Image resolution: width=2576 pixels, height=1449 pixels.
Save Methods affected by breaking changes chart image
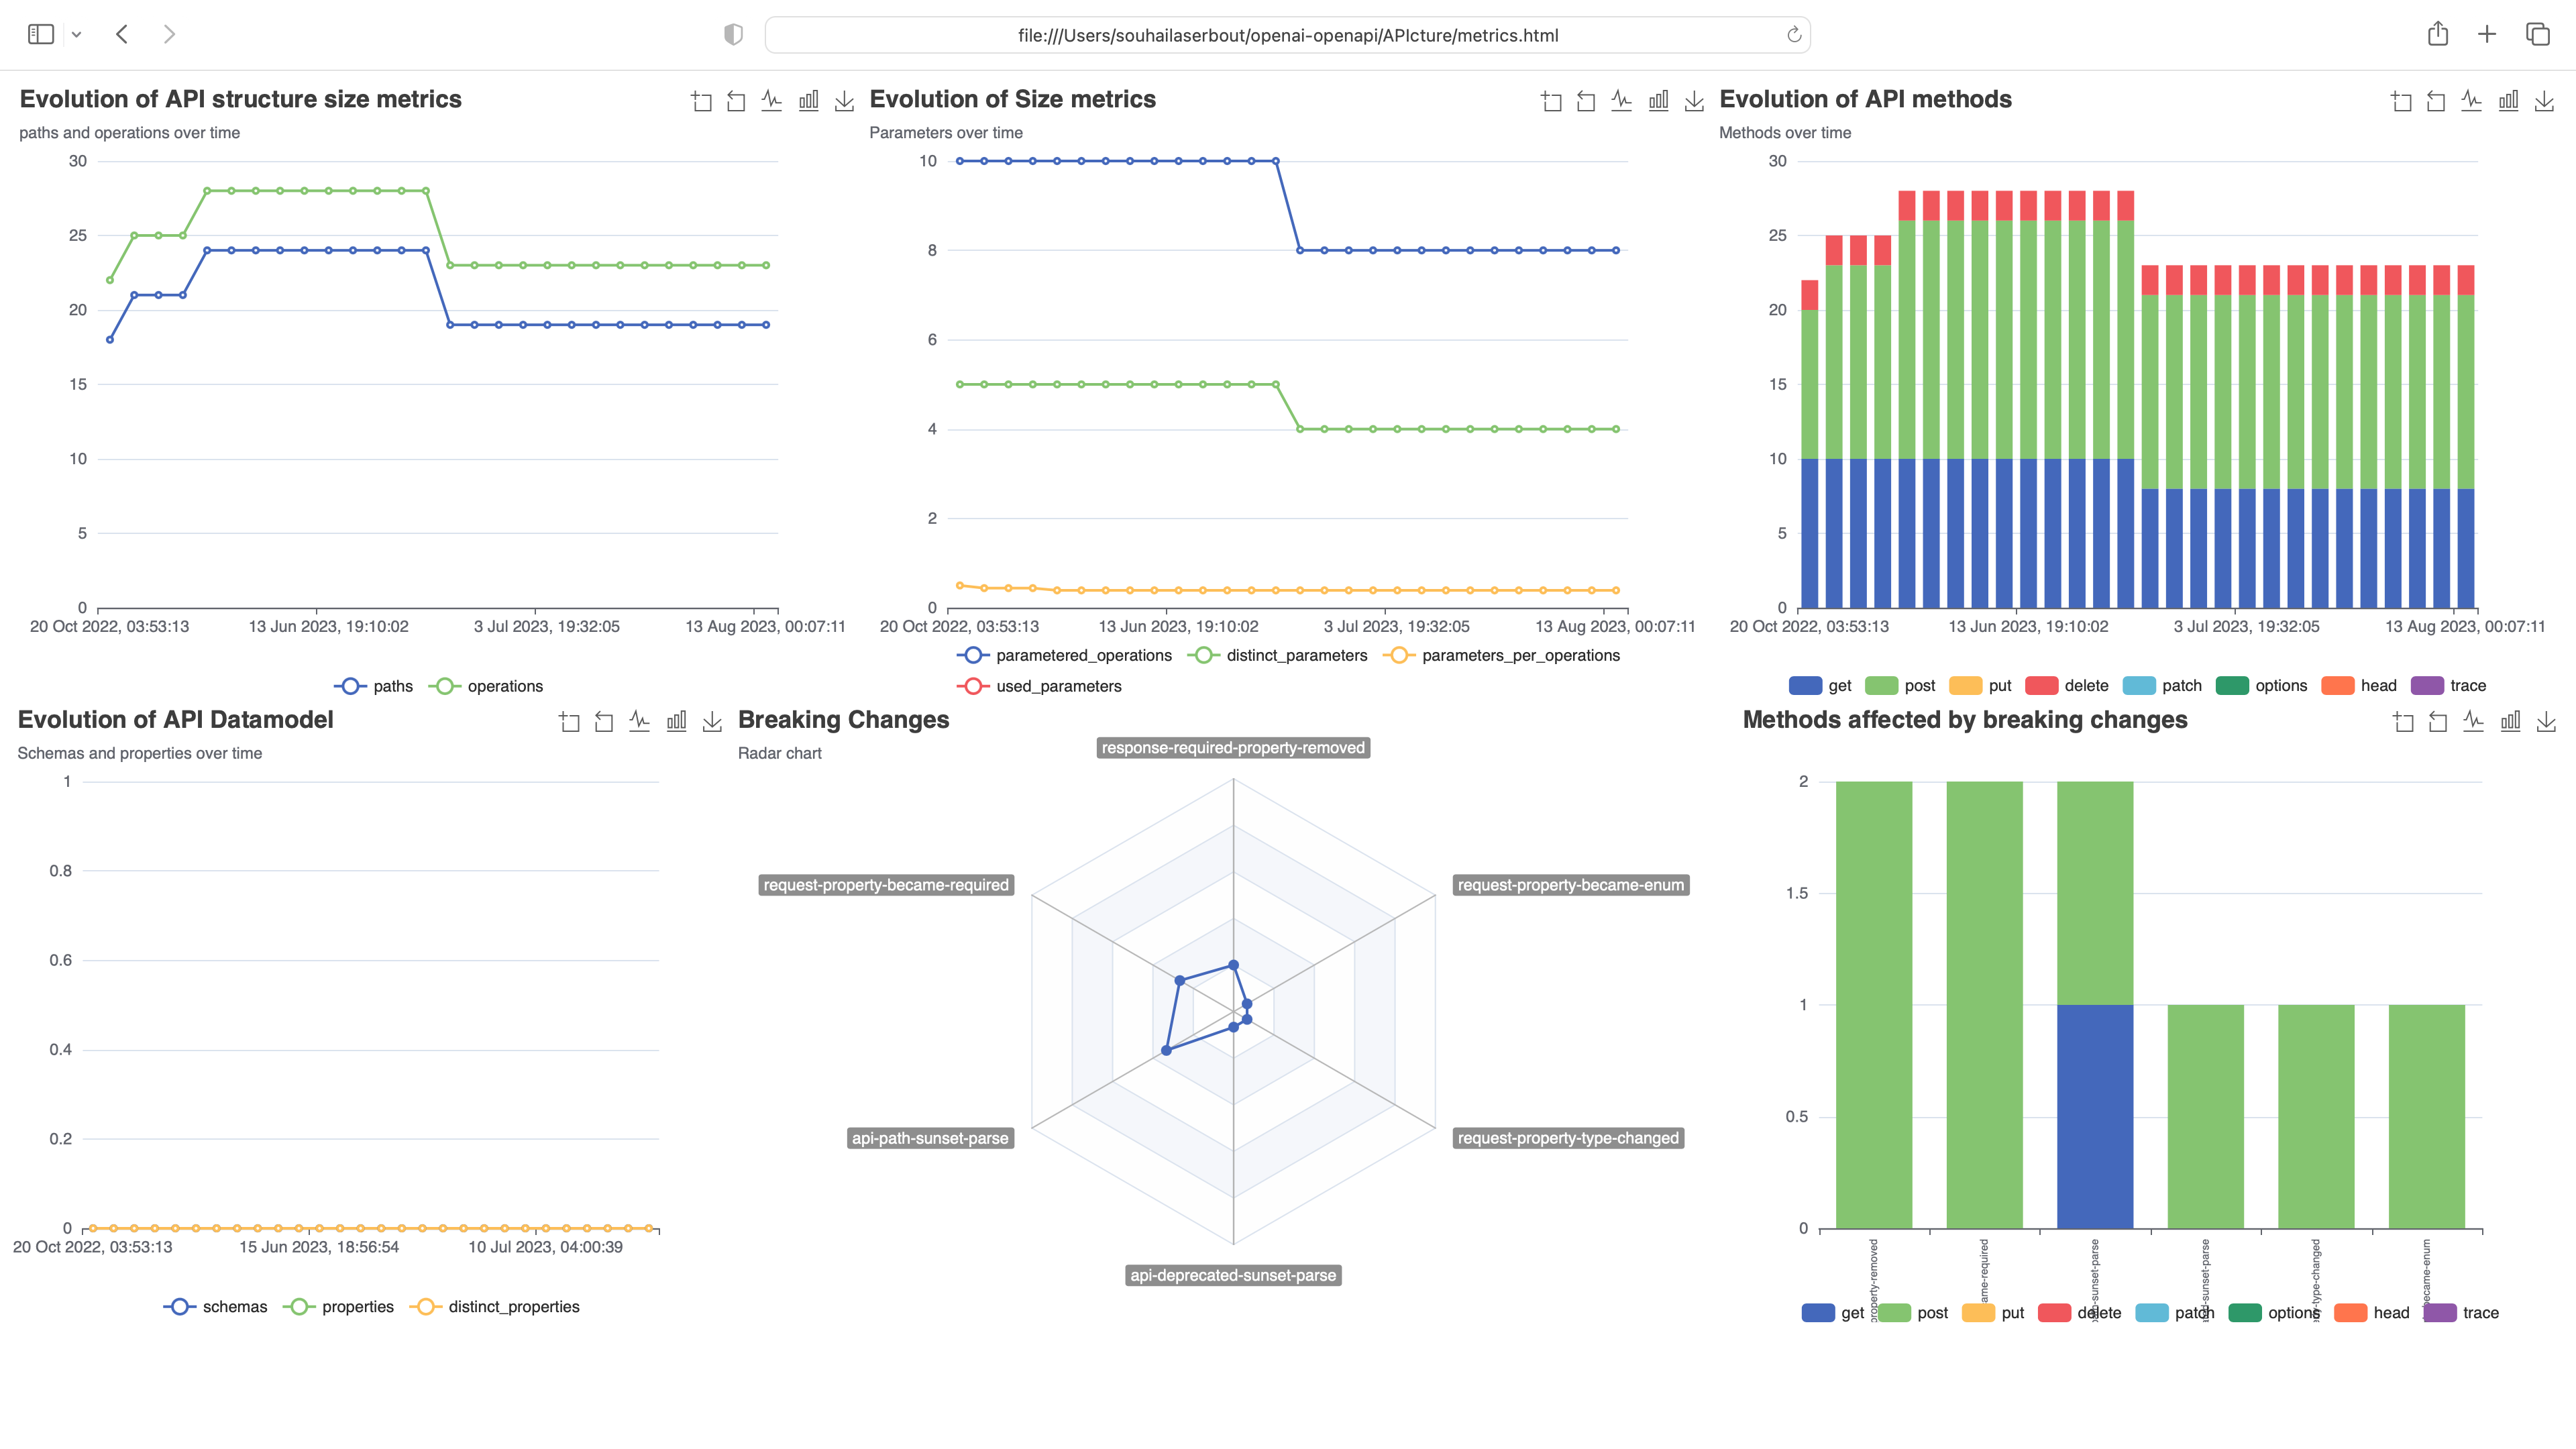coord(2546,722)
